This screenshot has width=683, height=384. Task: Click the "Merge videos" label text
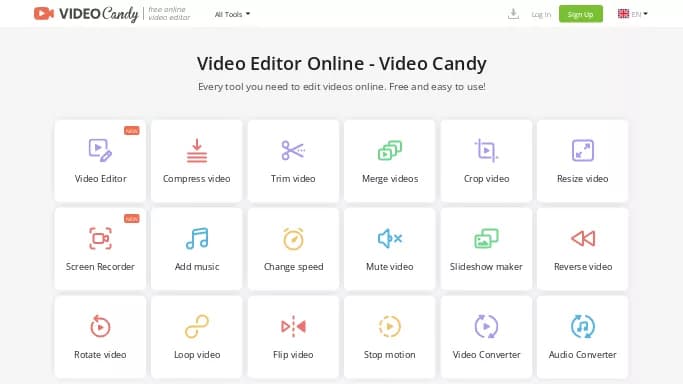(390, 179)
